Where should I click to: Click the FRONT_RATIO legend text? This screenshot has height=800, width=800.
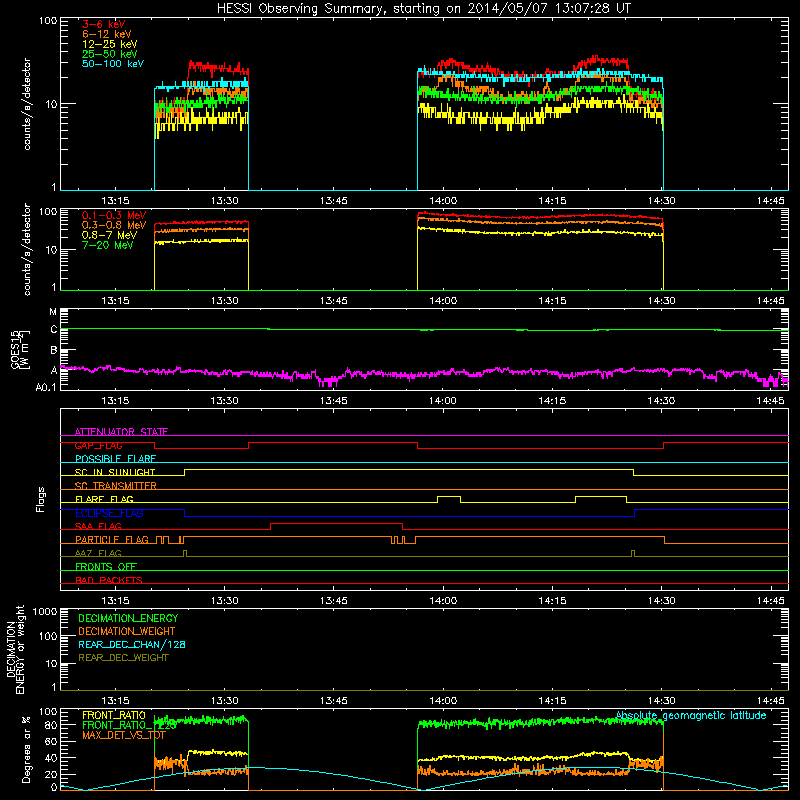tap(114, 715)
